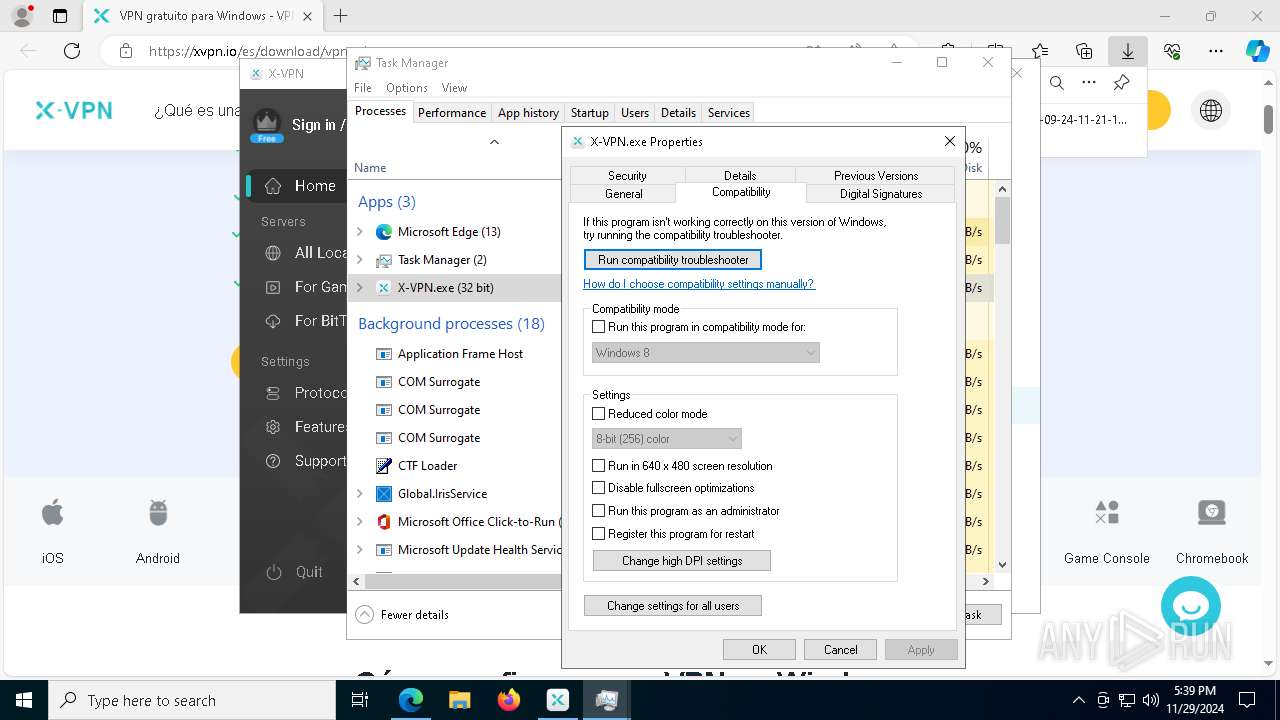Open the General tab in Properties

(x=624, y=194)
